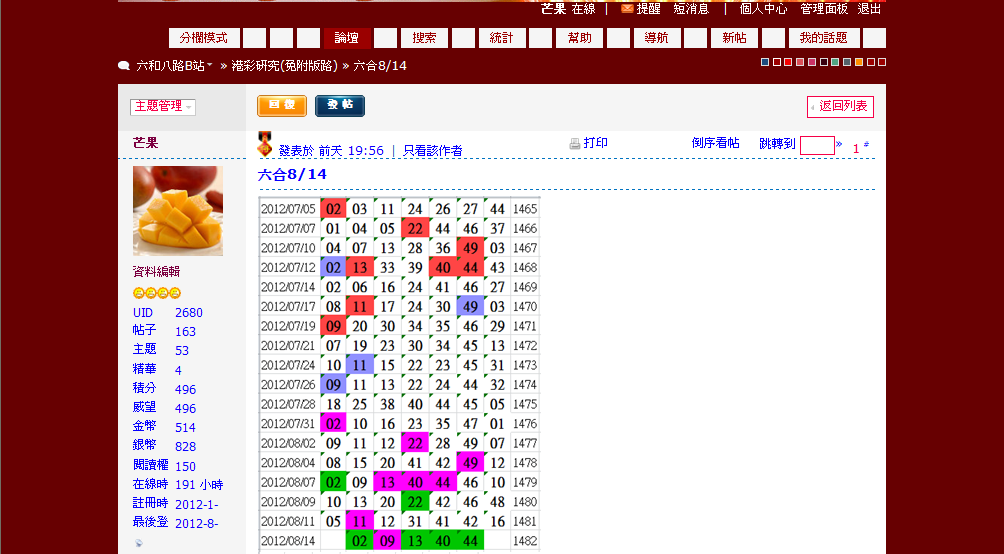Click the 只看該作者 link
Screen dimensions: 1004x554
pos(433,151)
